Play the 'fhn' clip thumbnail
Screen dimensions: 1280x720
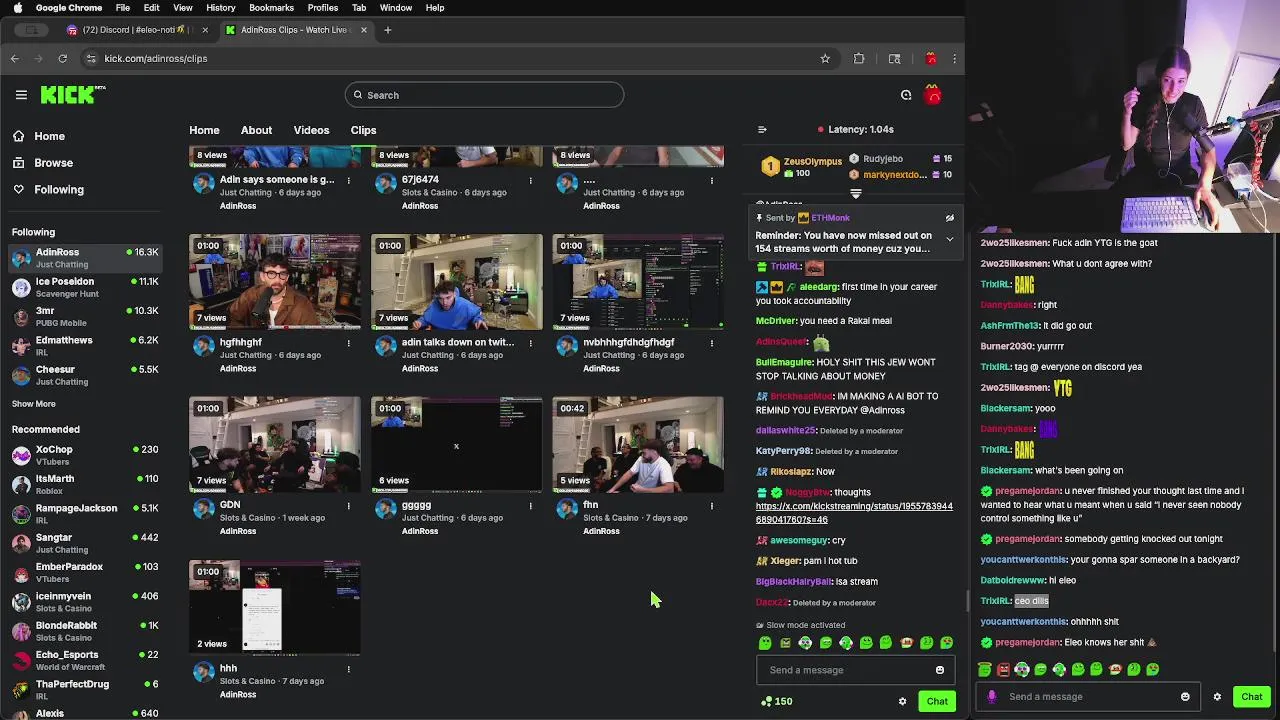(638, 445)
